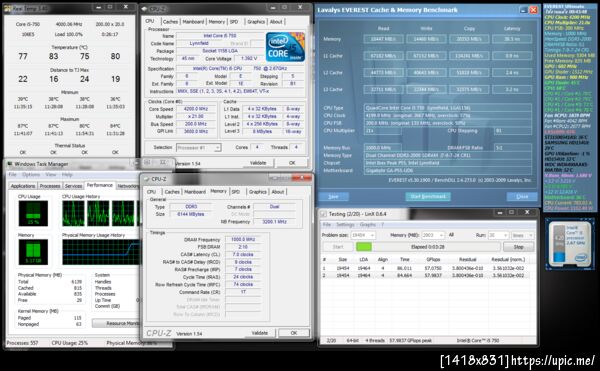Click the DRAM Frequency value 1000.0 MHz
600x371 pixels.
pos(243,239)
